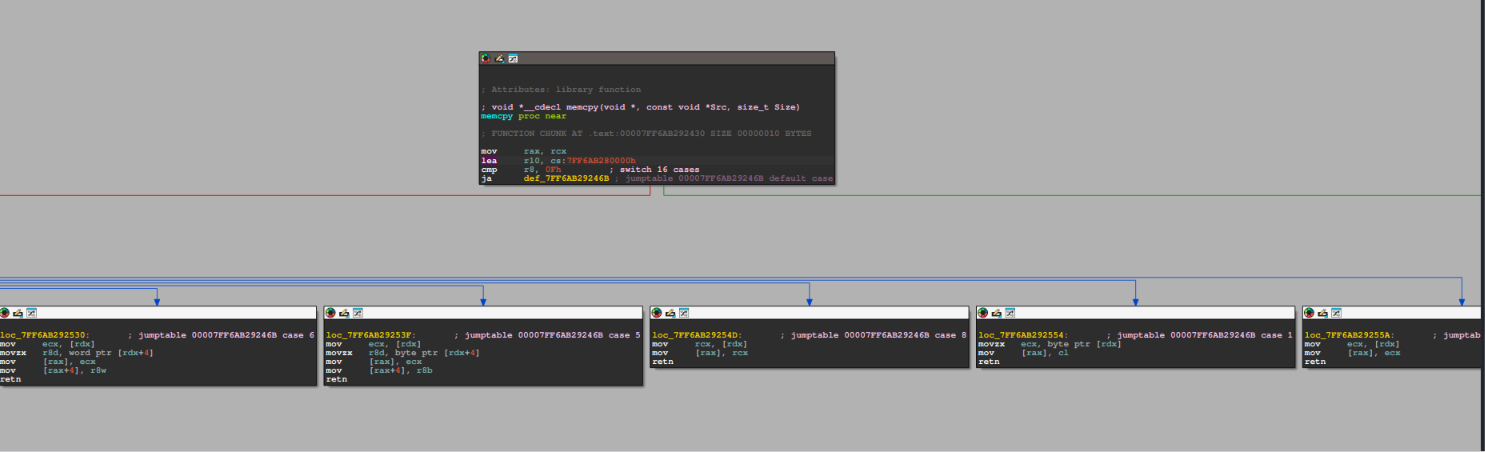Click the 'Attributes: library function' comment

click(561, 89)
